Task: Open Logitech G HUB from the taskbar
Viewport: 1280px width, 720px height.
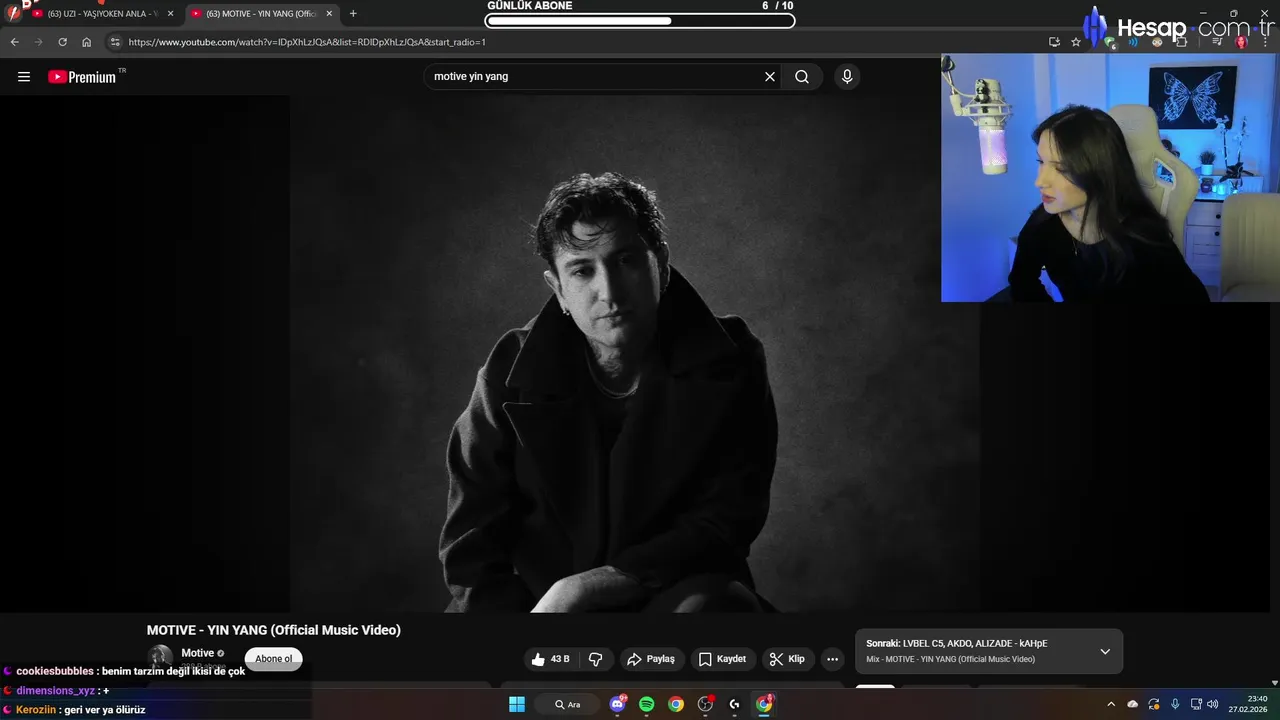Action: click(735, 704)
